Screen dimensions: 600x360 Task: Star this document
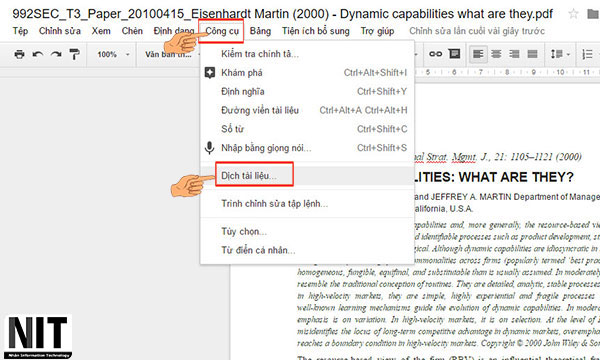(573, 14)
